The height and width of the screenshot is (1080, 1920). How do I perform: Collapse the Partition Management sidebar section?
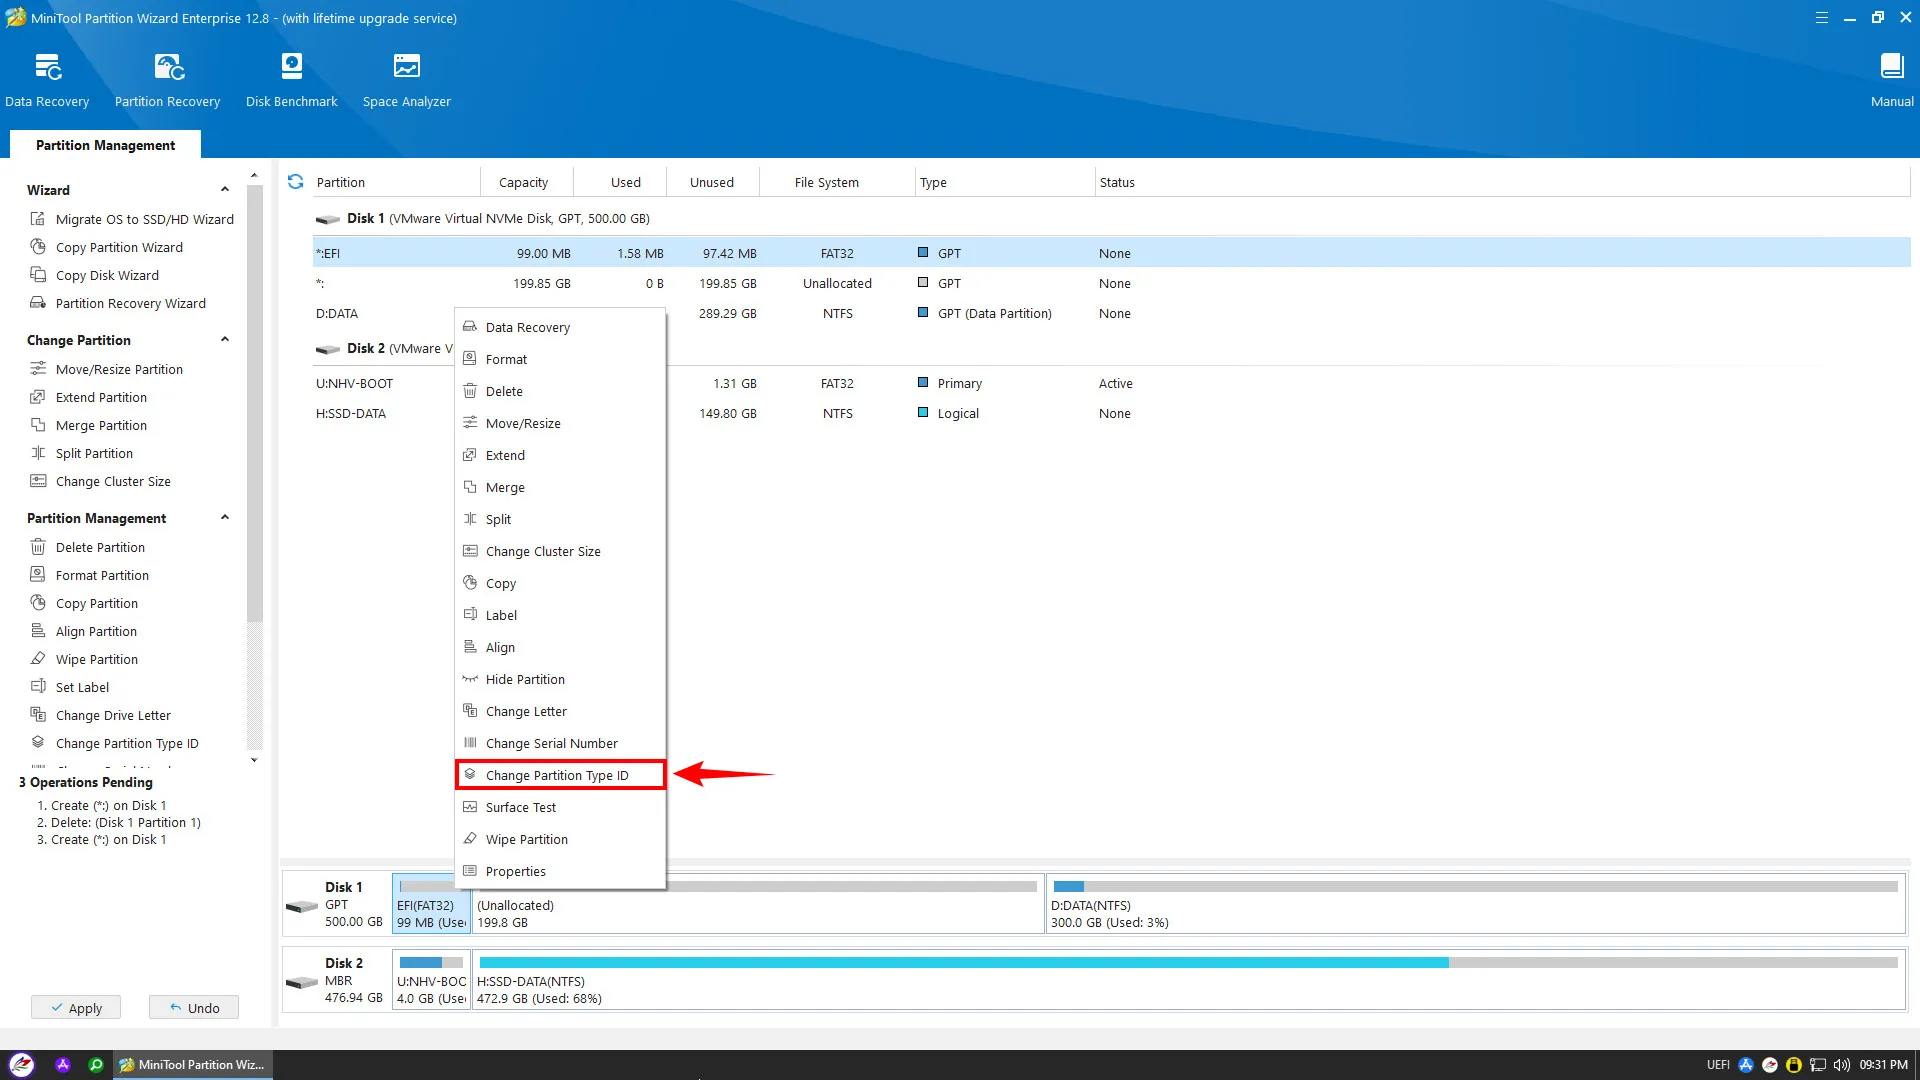(225, 518)
